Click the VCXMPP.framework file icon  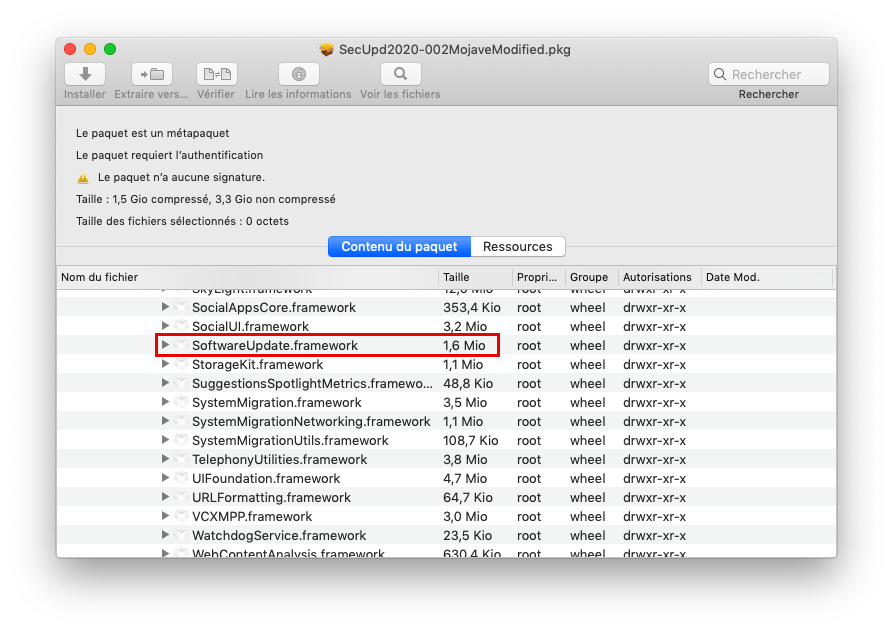(x=181, y=516)
